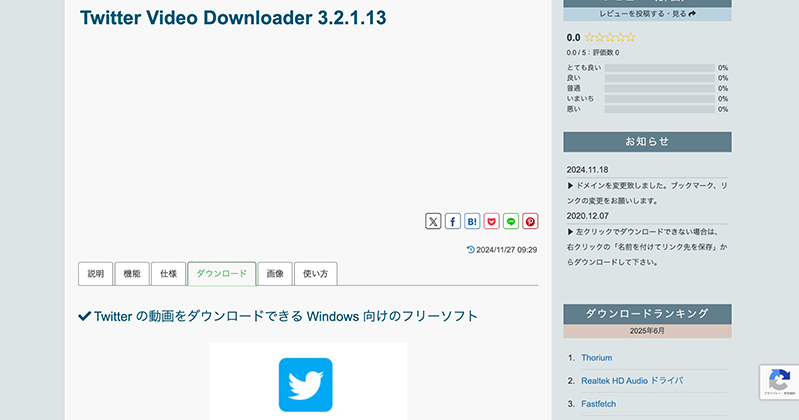This screenshot has height=420, width=799.
Task: Click the Twitter Video Downloader 3.2.1.13 title
Action: [233, 18]
